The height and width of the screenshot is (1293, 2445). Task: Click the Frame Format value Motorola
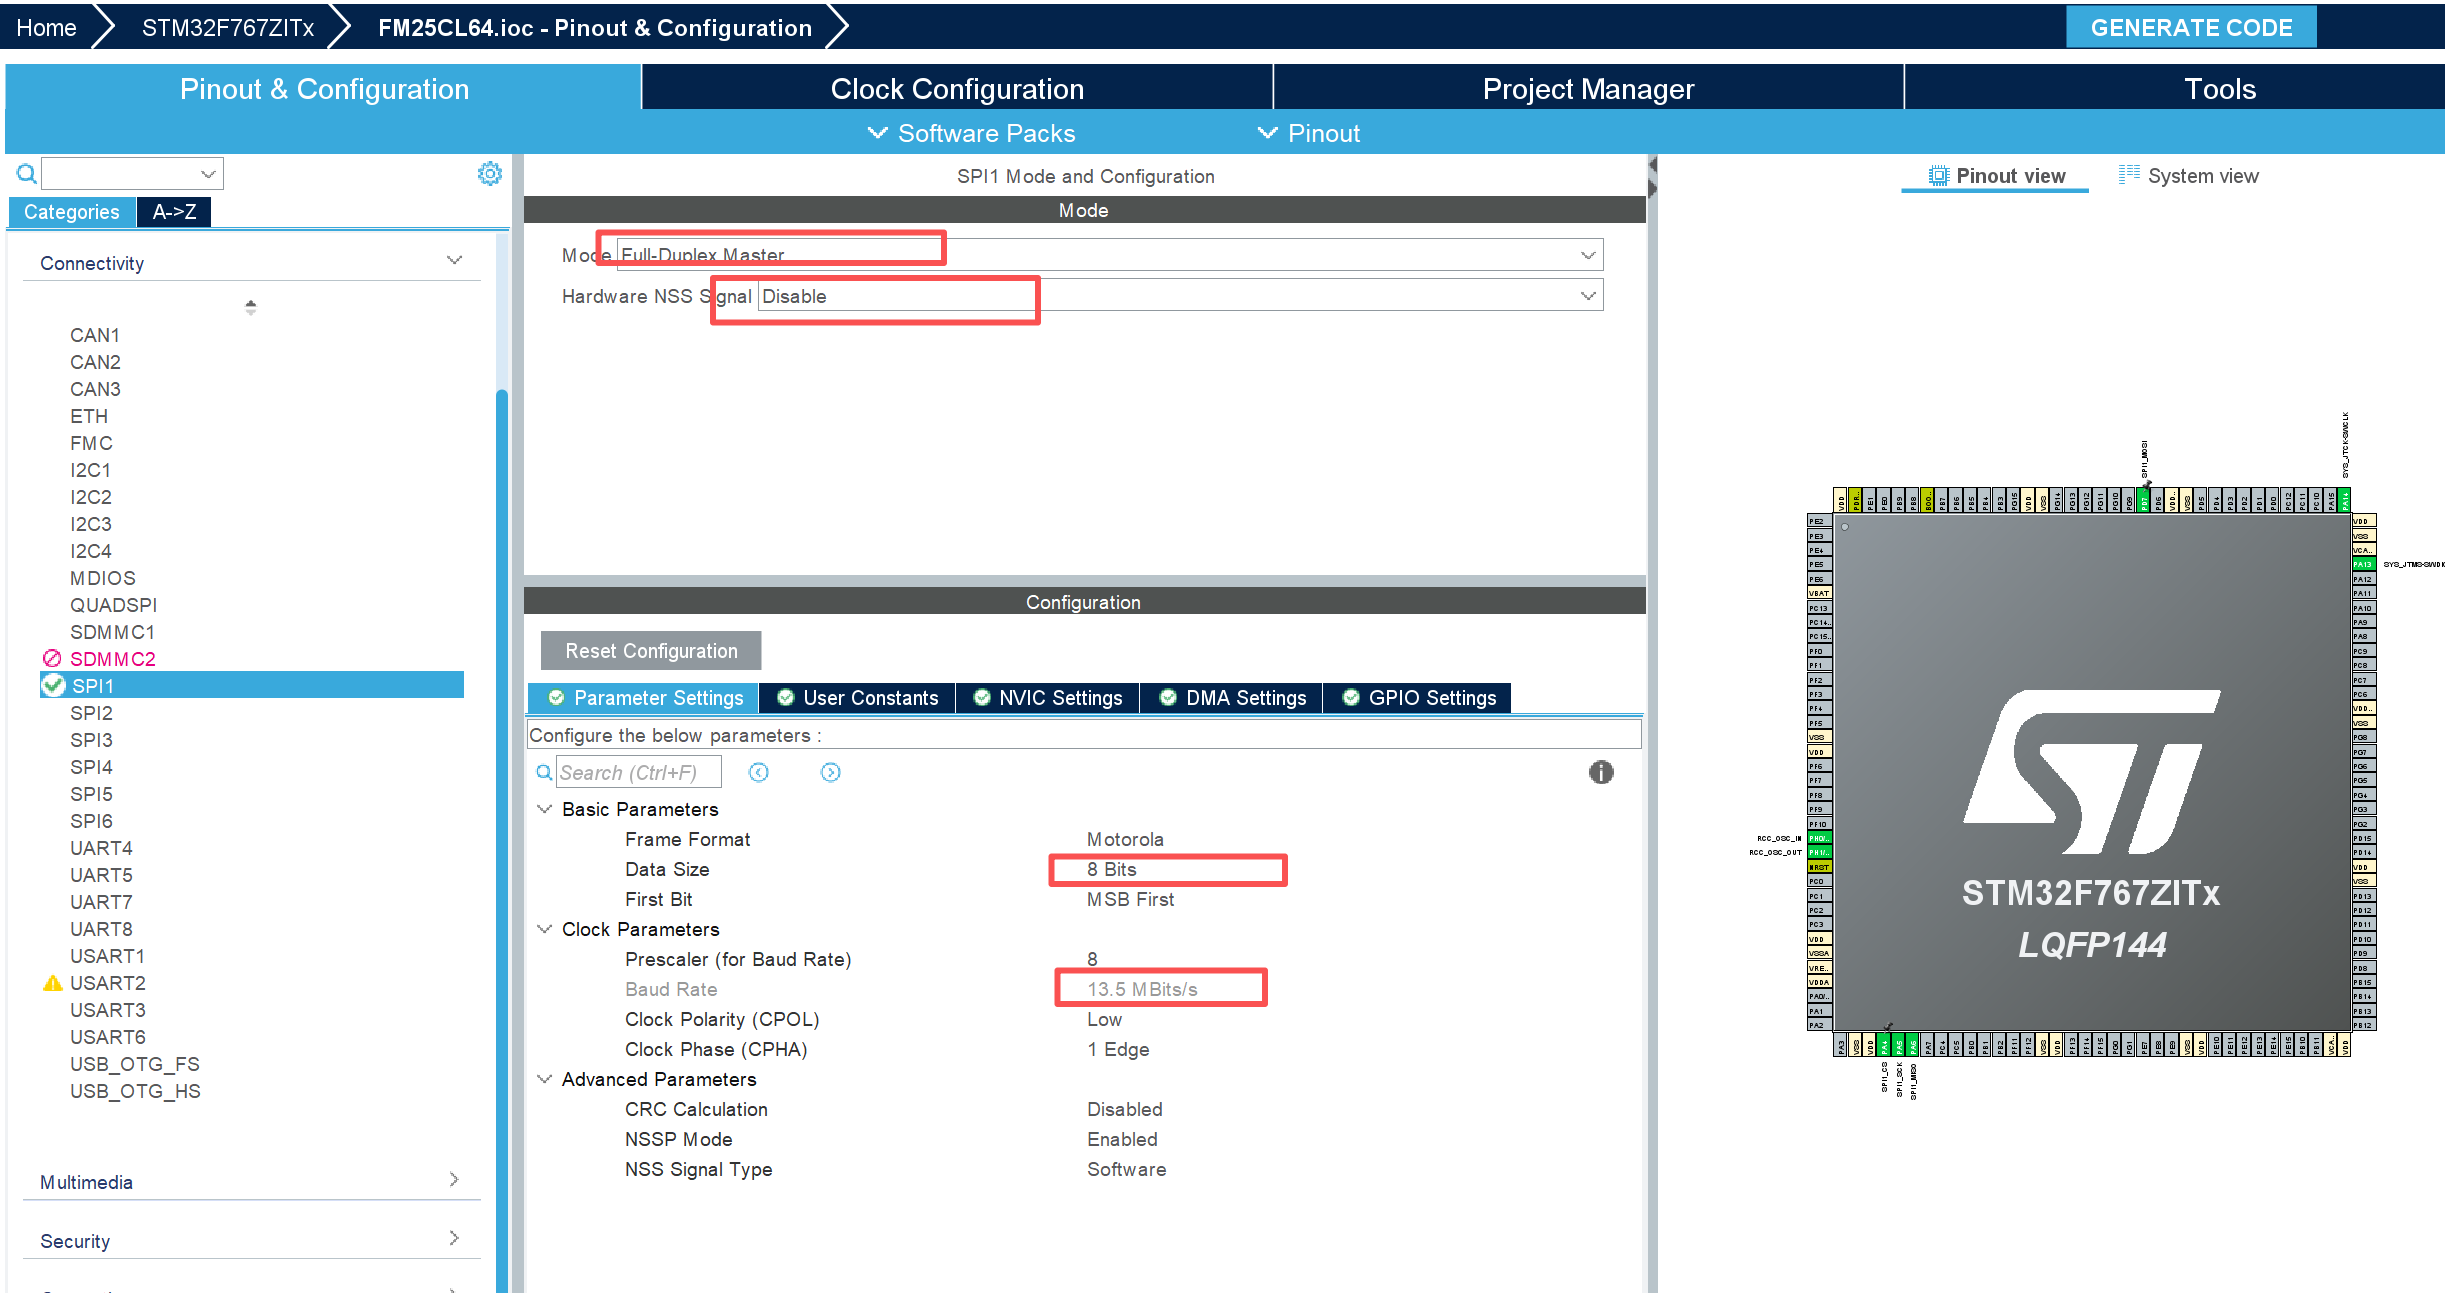pyautogui.click(x=1125, y=839)
